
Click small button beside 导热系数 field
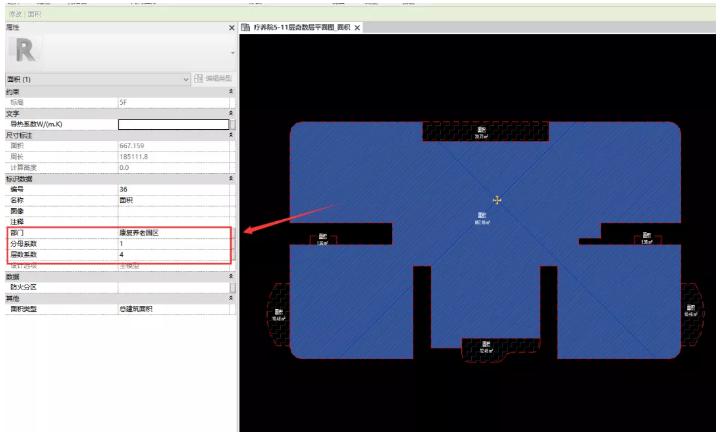click(233, 125)
